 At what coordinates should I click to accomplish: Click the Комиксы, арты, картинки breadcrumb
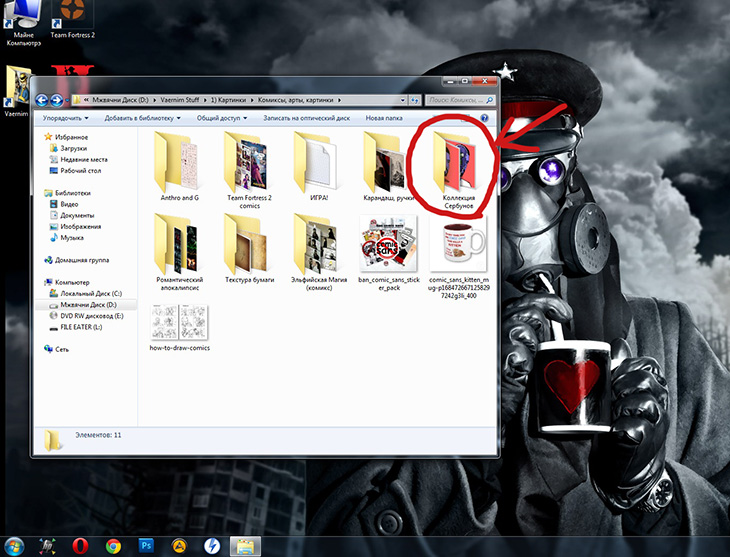click(x=296, y=100)
